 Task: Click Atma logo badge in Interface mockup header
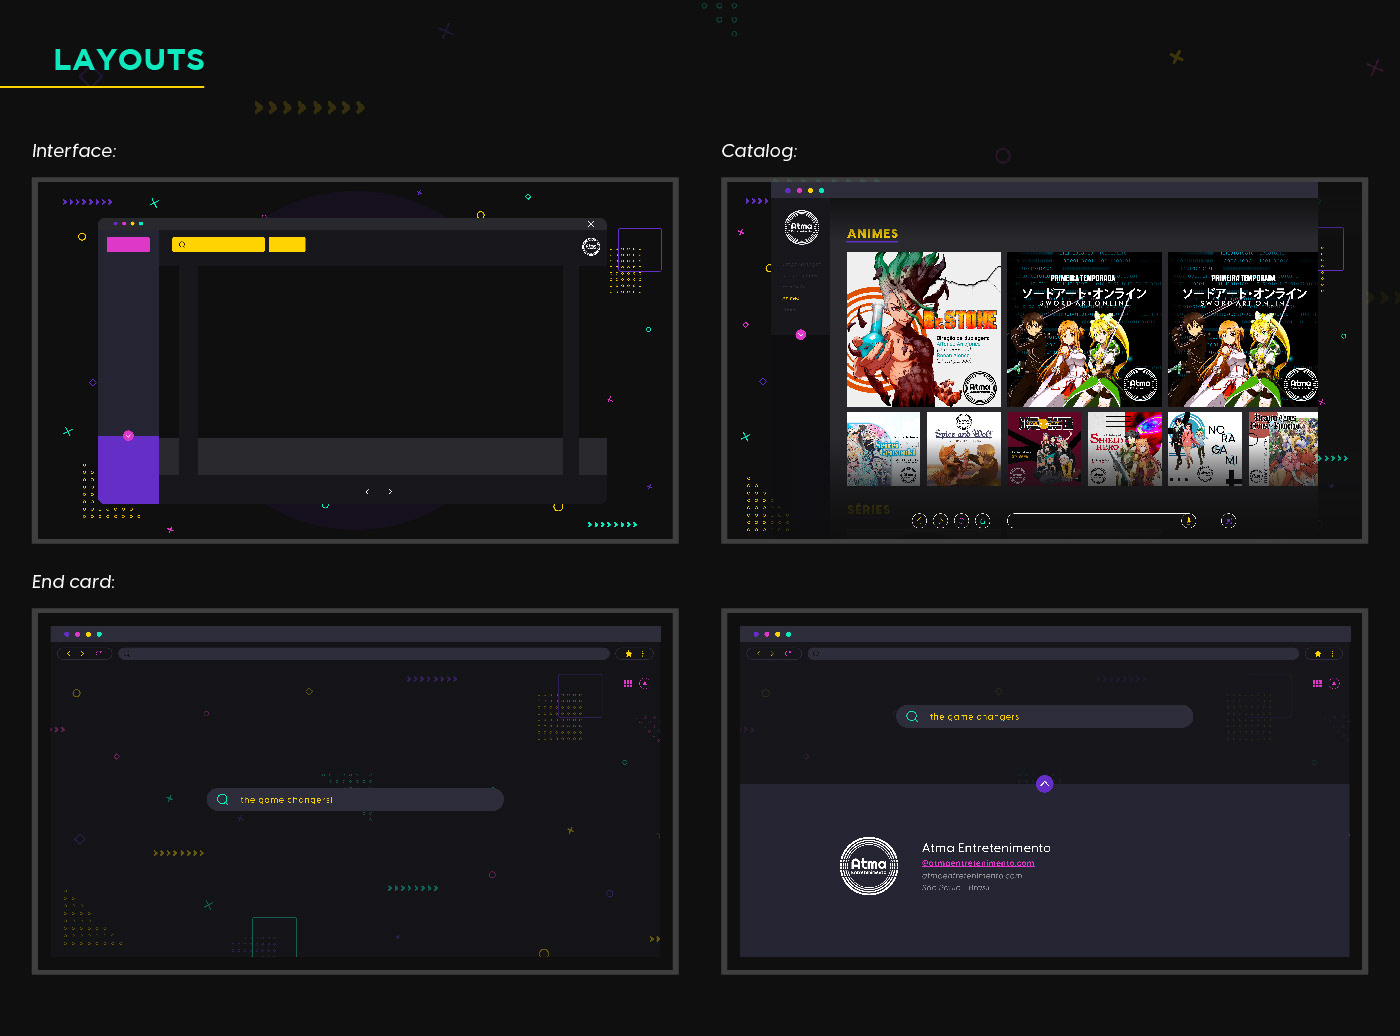591,247
